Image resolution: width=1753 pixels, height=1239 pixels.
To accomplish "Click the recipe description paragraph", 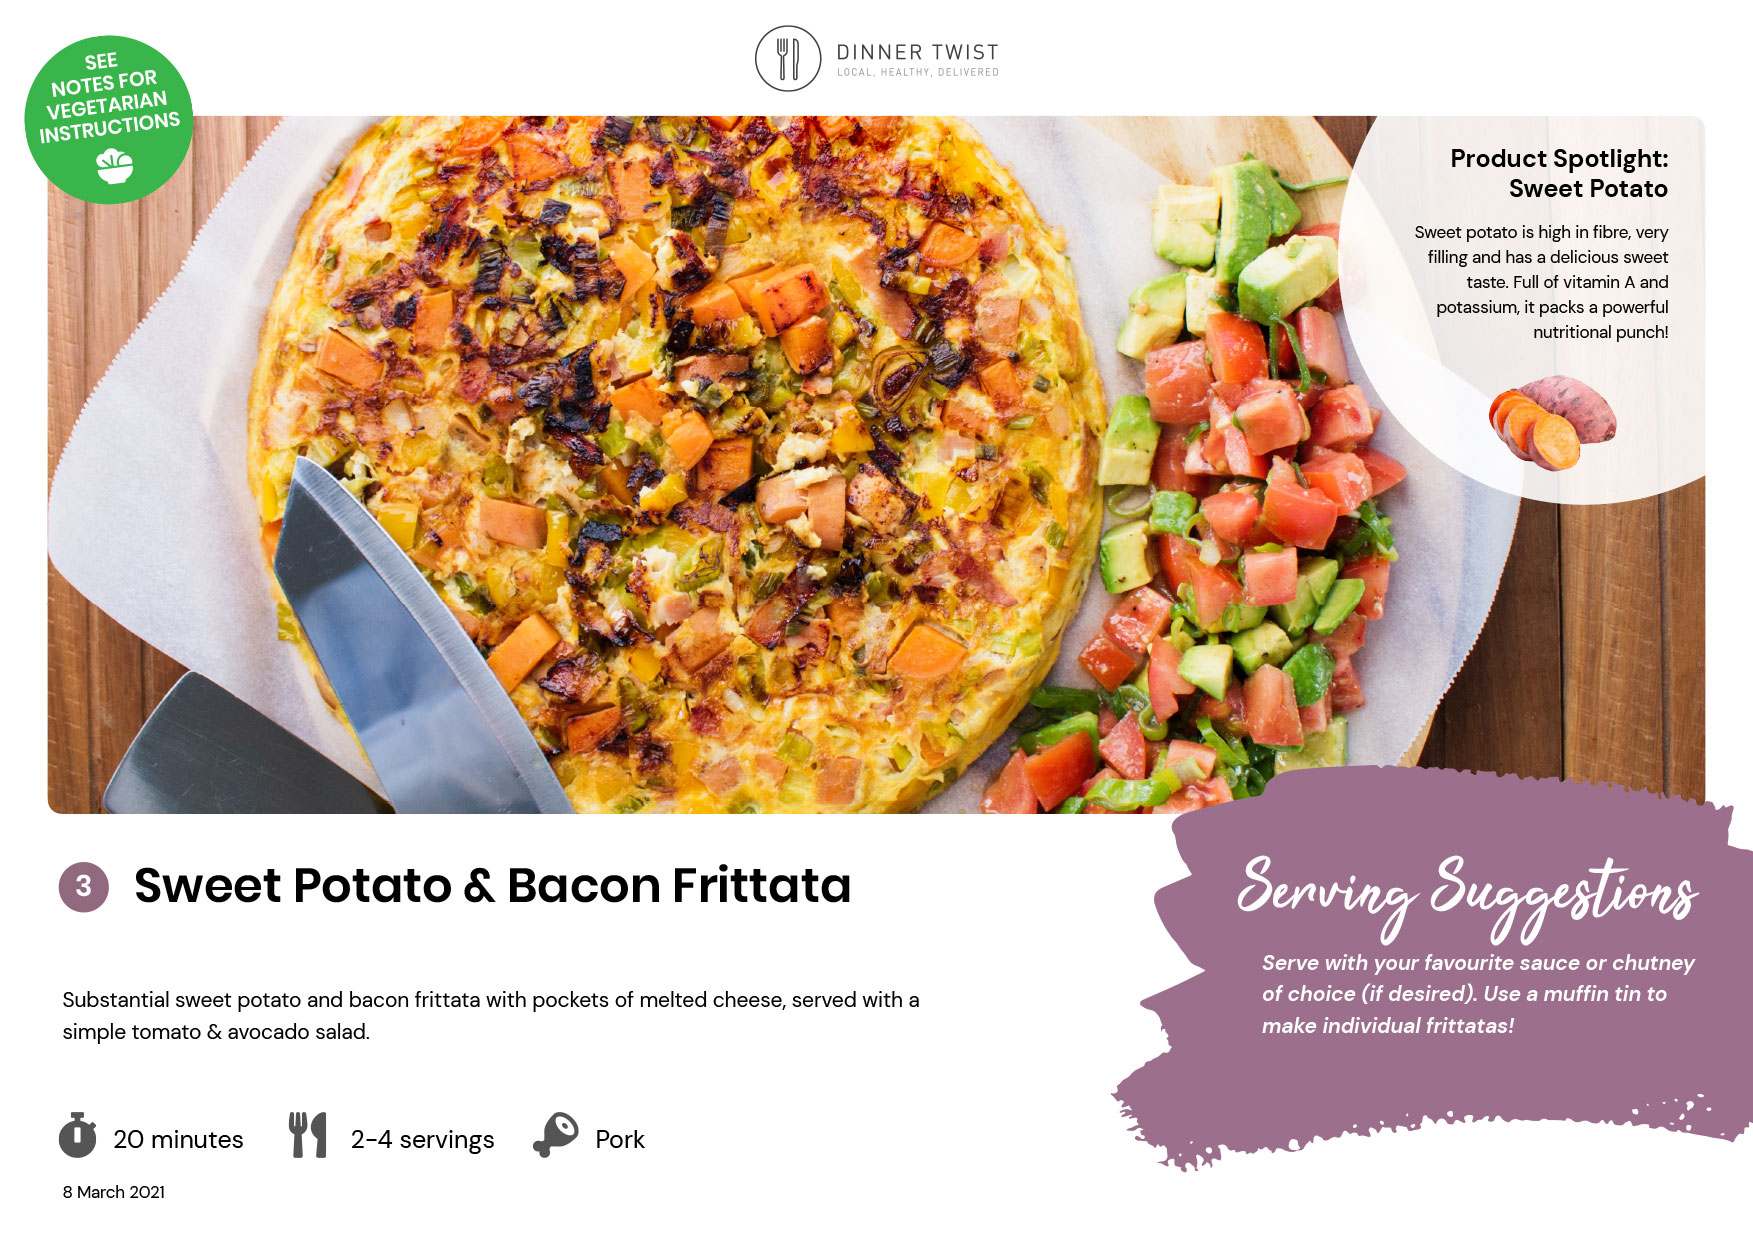I will pos(491,1015).
